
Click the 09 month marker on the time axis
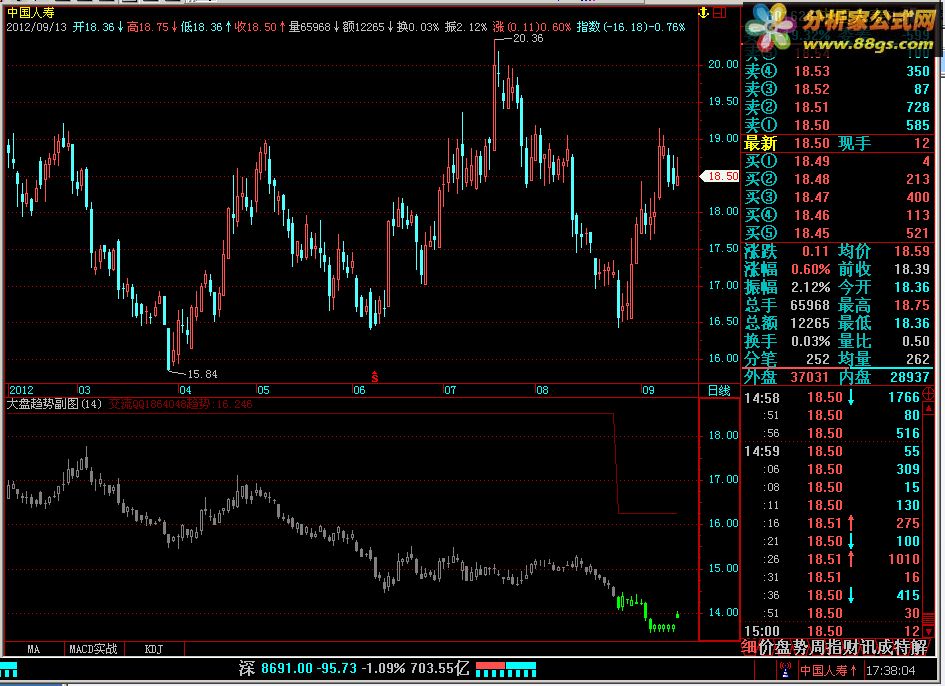click(648, 390)
